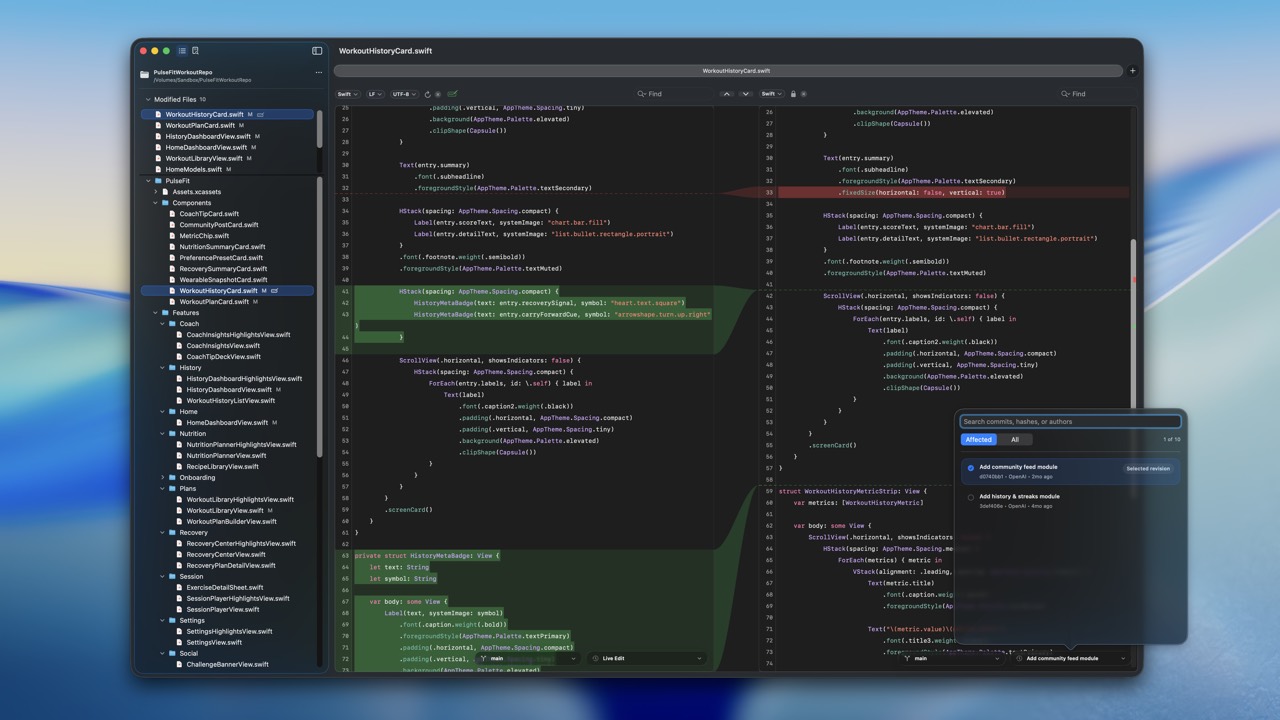Click the green checkmark edit icon
This screenshot has width=1280, height=720.
tap(452, 94)
